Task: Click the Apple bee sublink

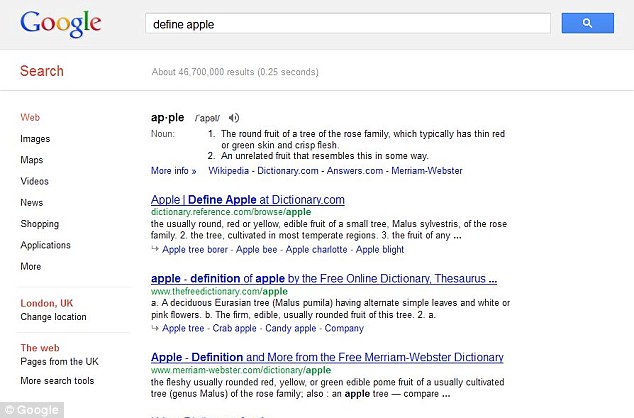Action: tap(256, 249)
